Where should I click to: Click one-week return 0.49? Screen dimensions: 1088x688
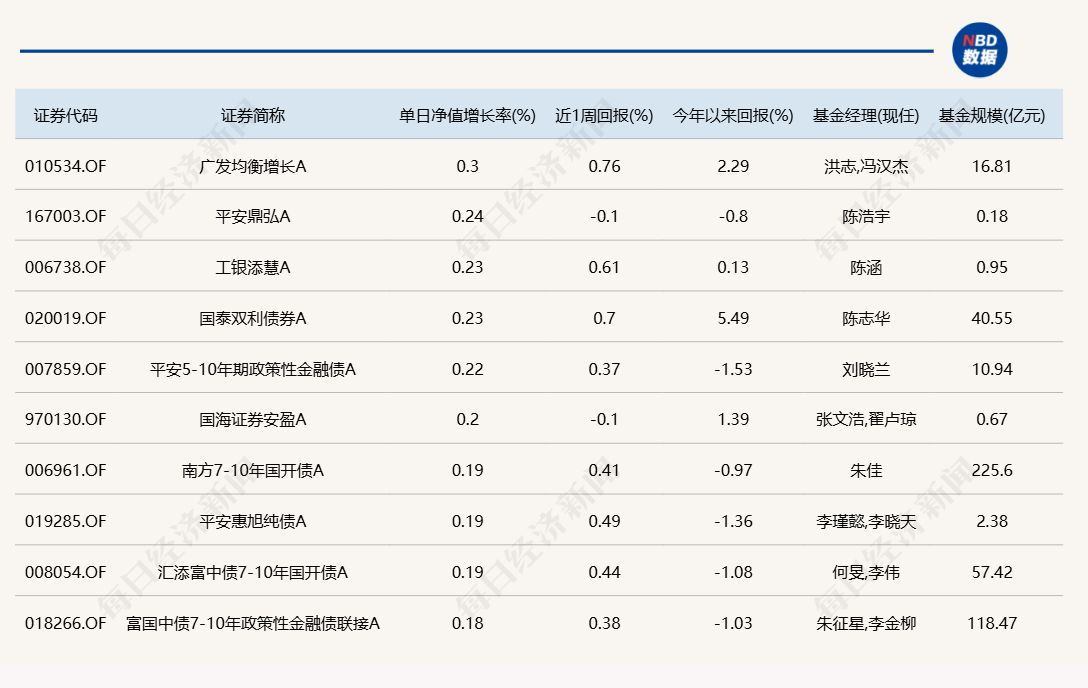(604, 522)
